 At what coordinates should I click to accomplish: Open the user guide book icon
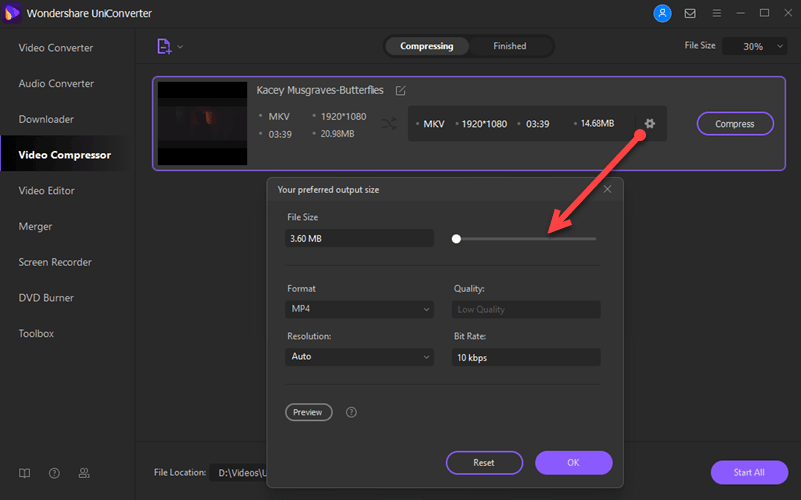point(25,473)
